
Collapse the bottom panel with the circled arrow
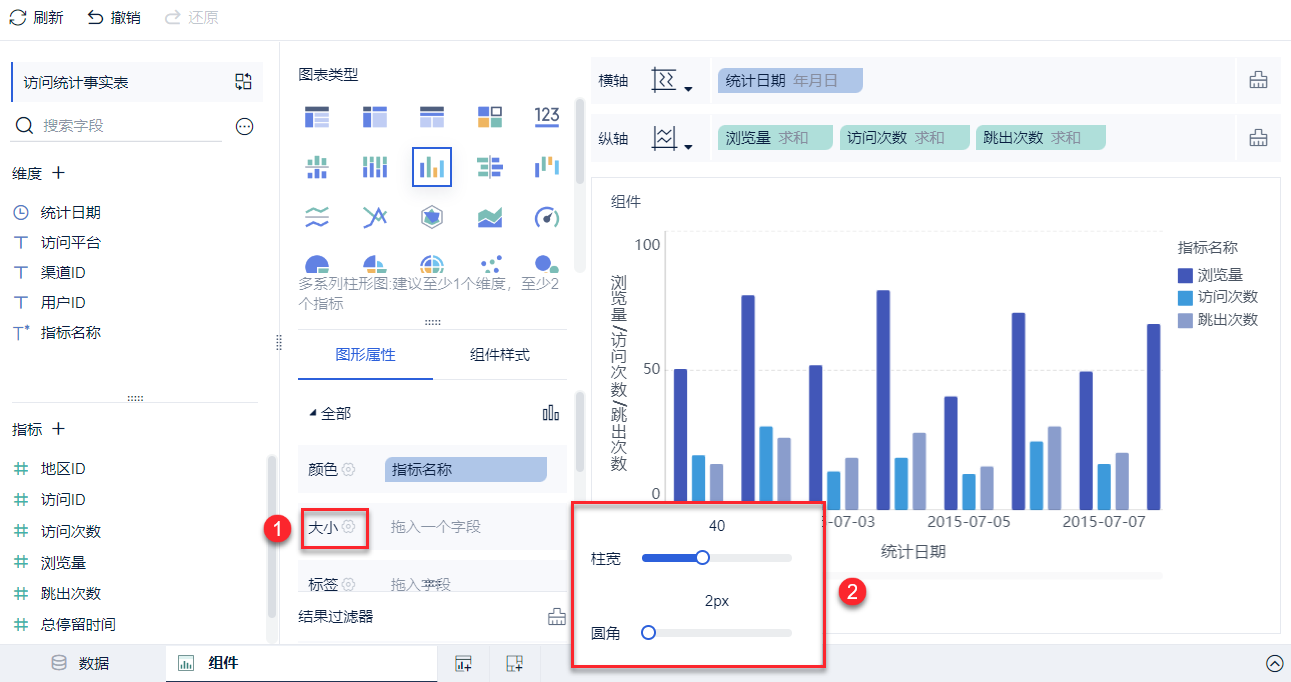(1274, 663)
